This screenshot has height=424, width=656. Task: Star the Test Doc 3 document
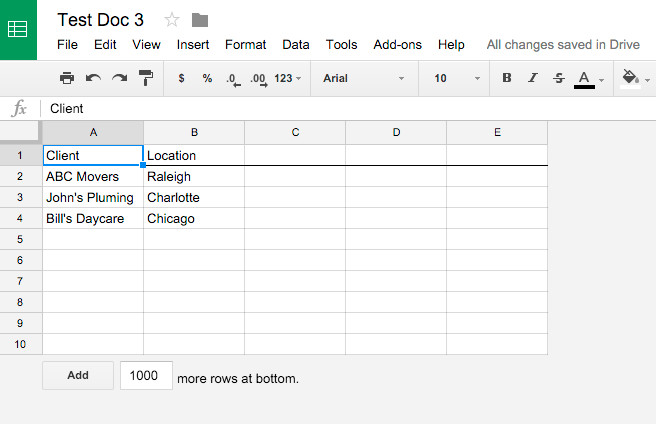(x=172, y=20)
